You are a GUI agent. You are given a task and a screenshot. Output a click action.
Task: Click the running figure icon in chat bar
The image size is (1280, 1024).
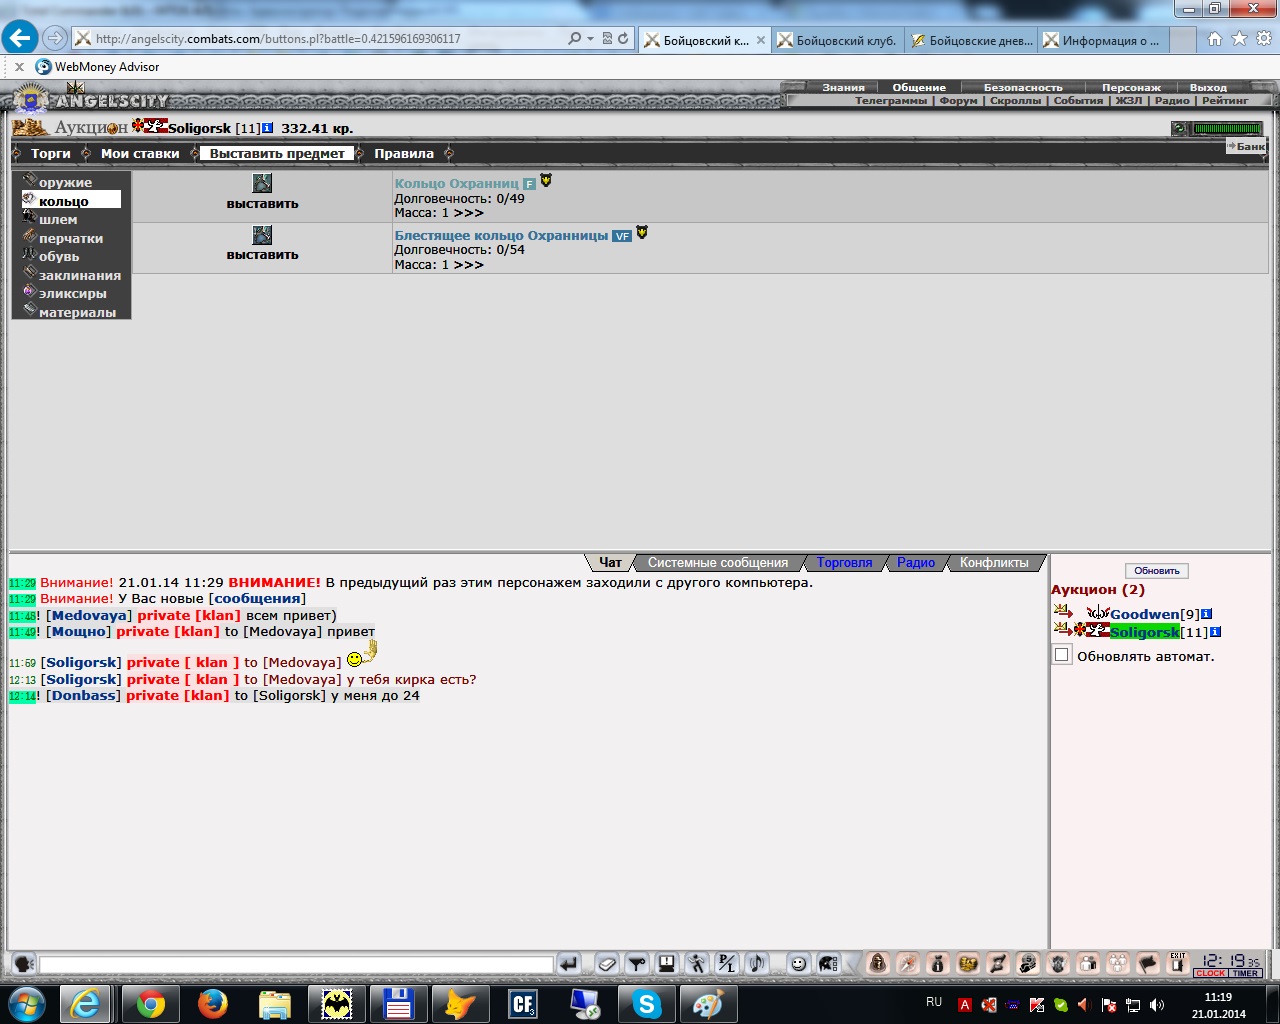pos(697,964)
